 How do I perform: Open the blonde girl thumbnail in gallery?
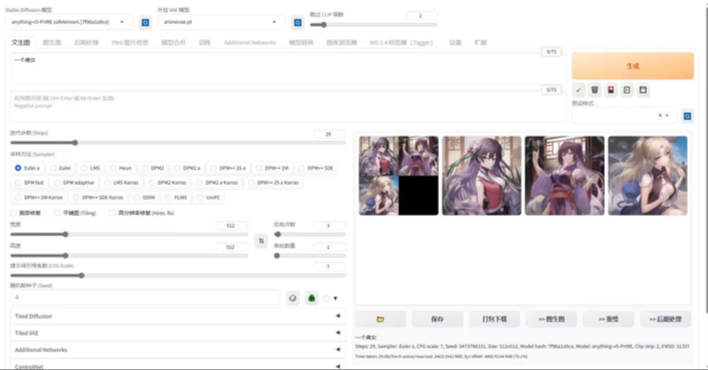[x=647, y=176]
